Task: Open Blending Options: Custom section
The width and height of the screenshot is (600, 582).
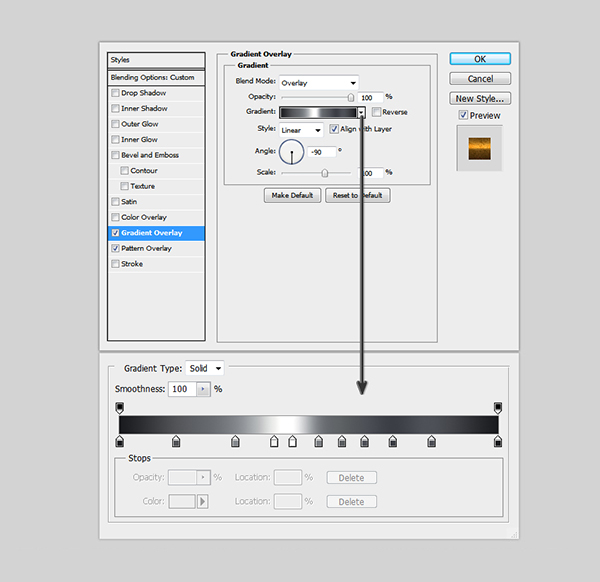Action: click(x=155, y=77)
